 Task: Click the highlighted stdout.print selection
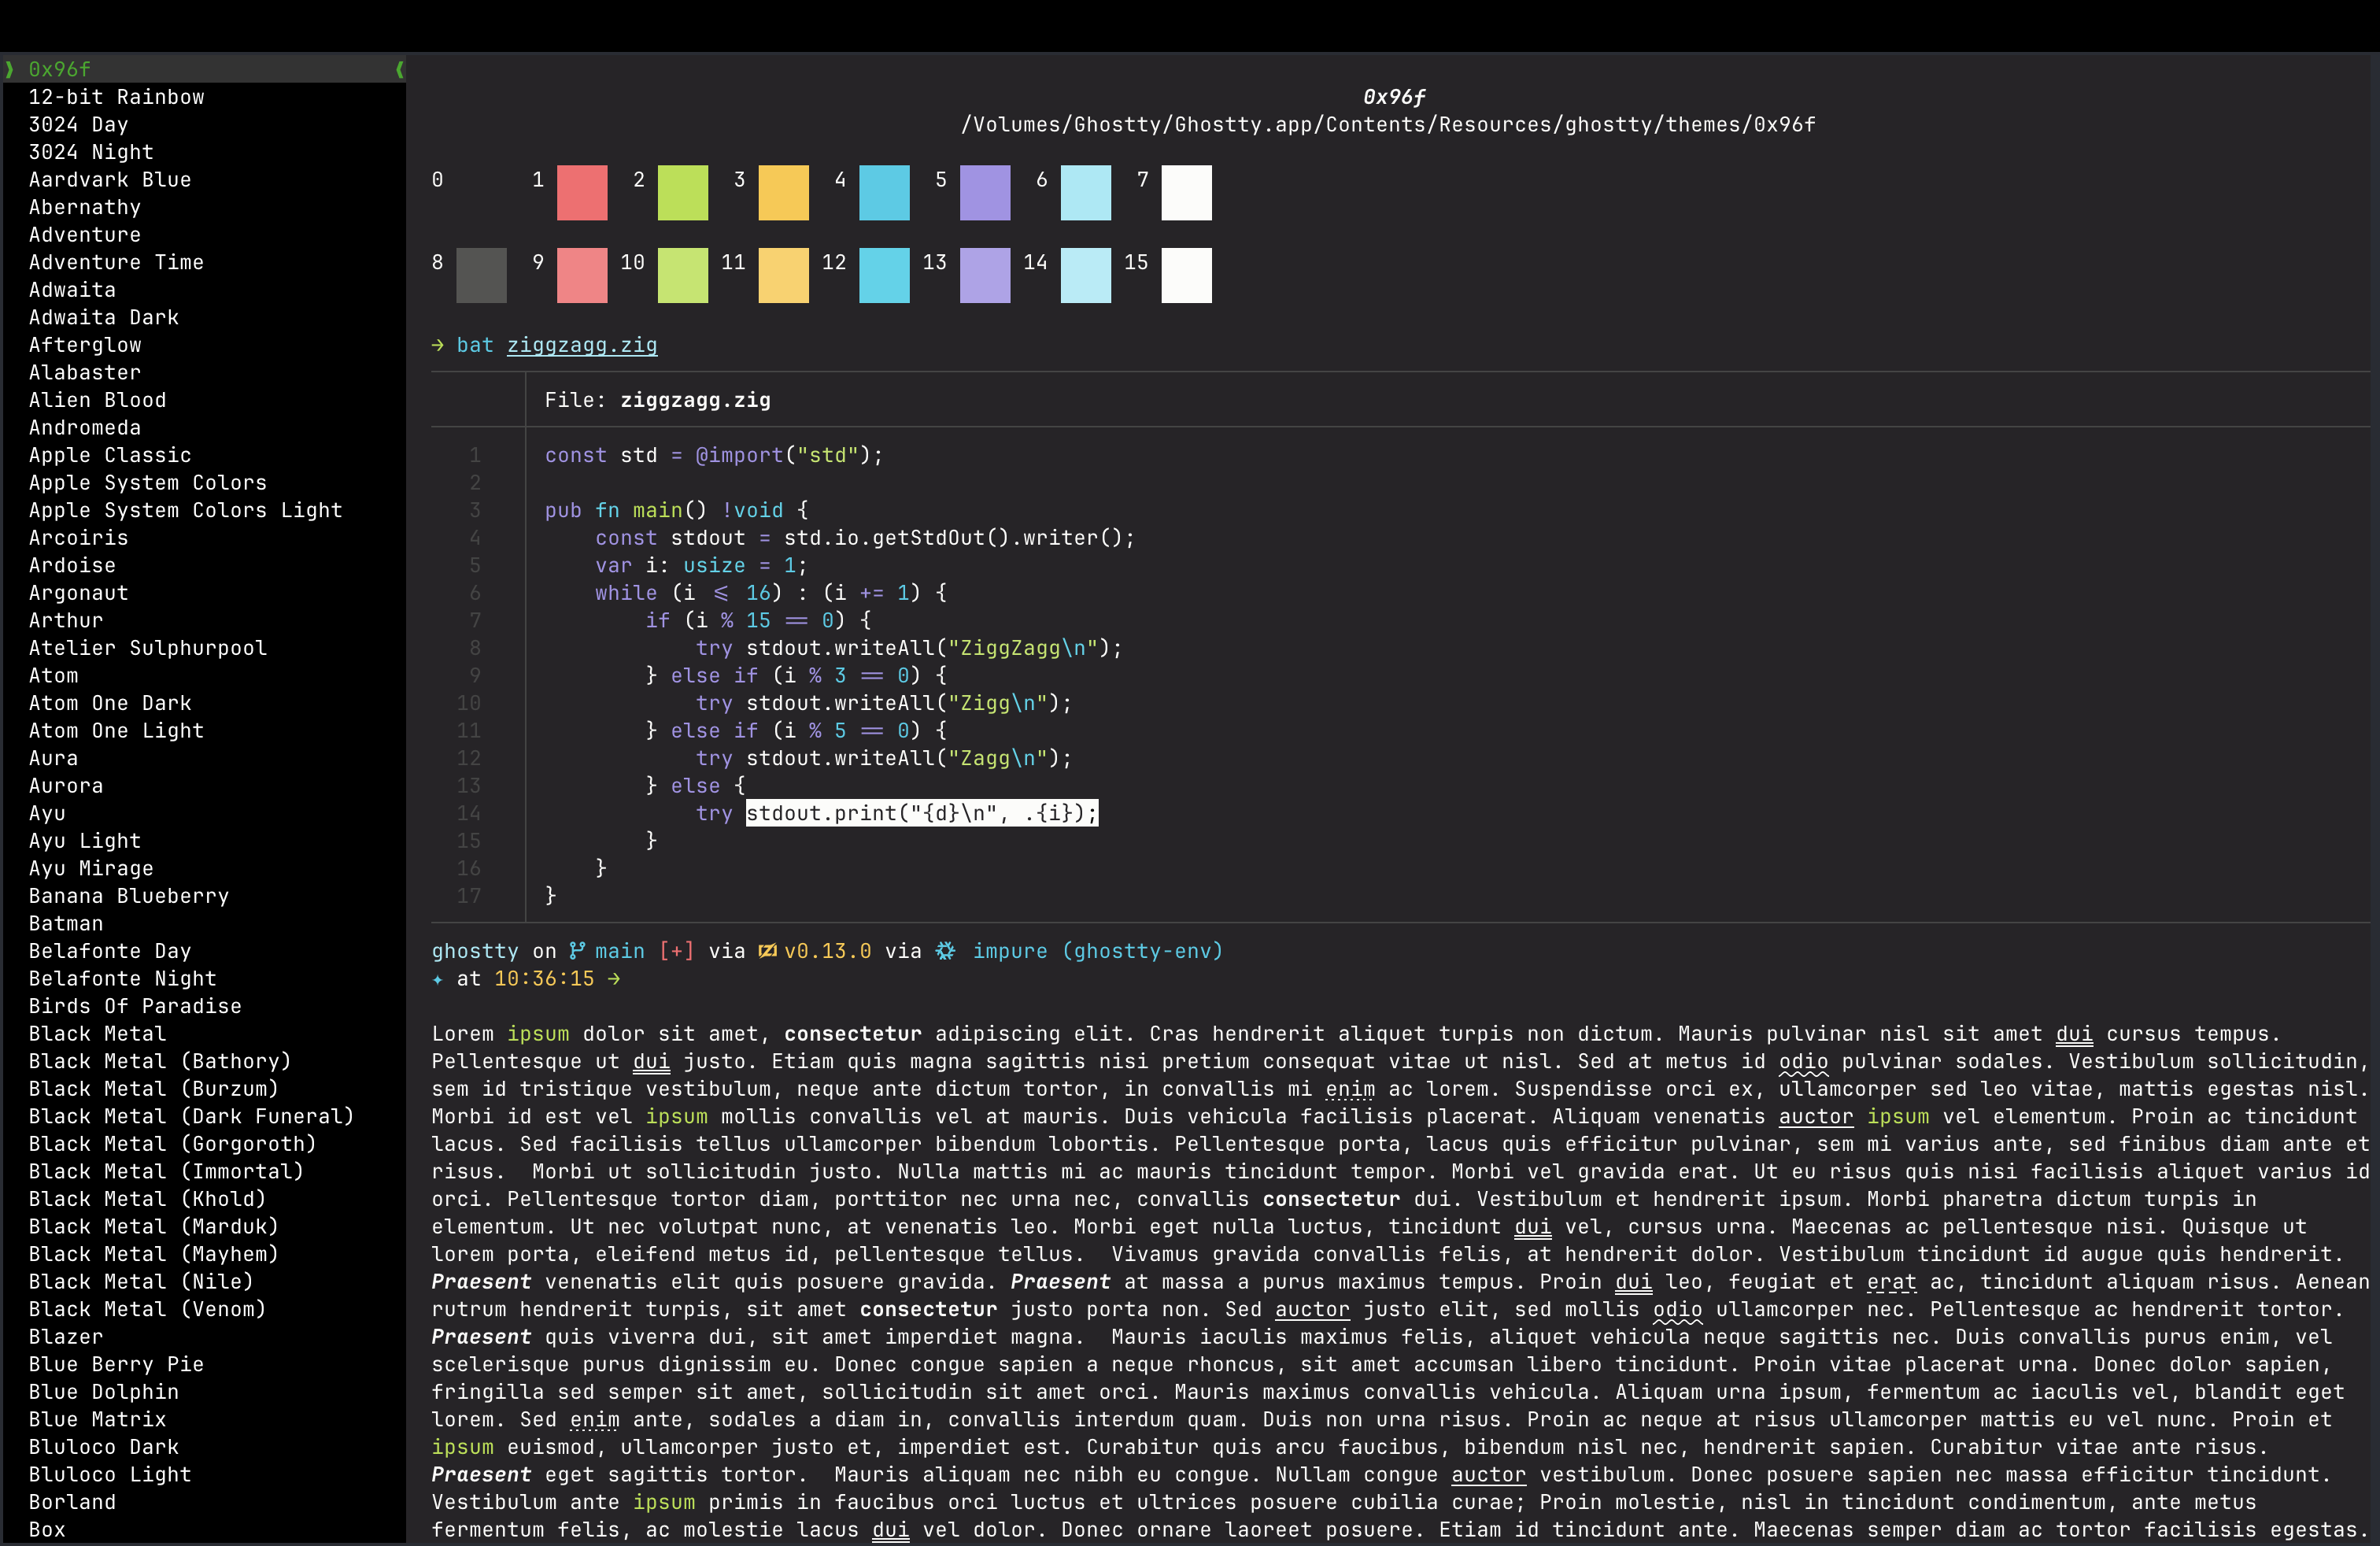[x=922, y=813]
